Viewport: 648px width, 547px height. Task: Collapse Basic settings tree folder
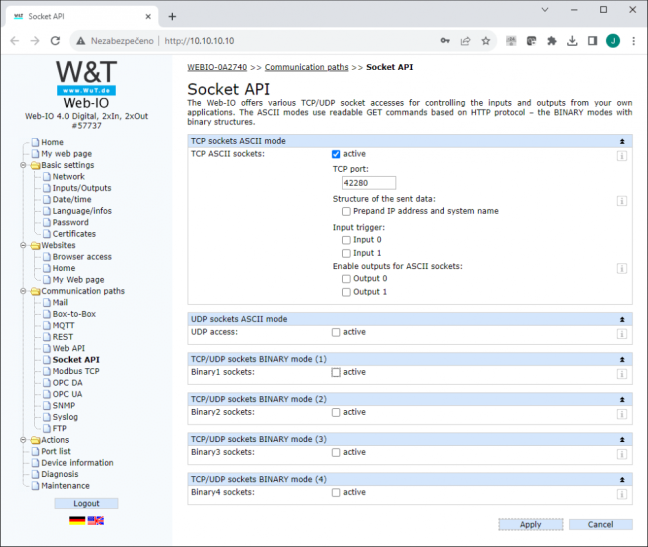[23, 165]
